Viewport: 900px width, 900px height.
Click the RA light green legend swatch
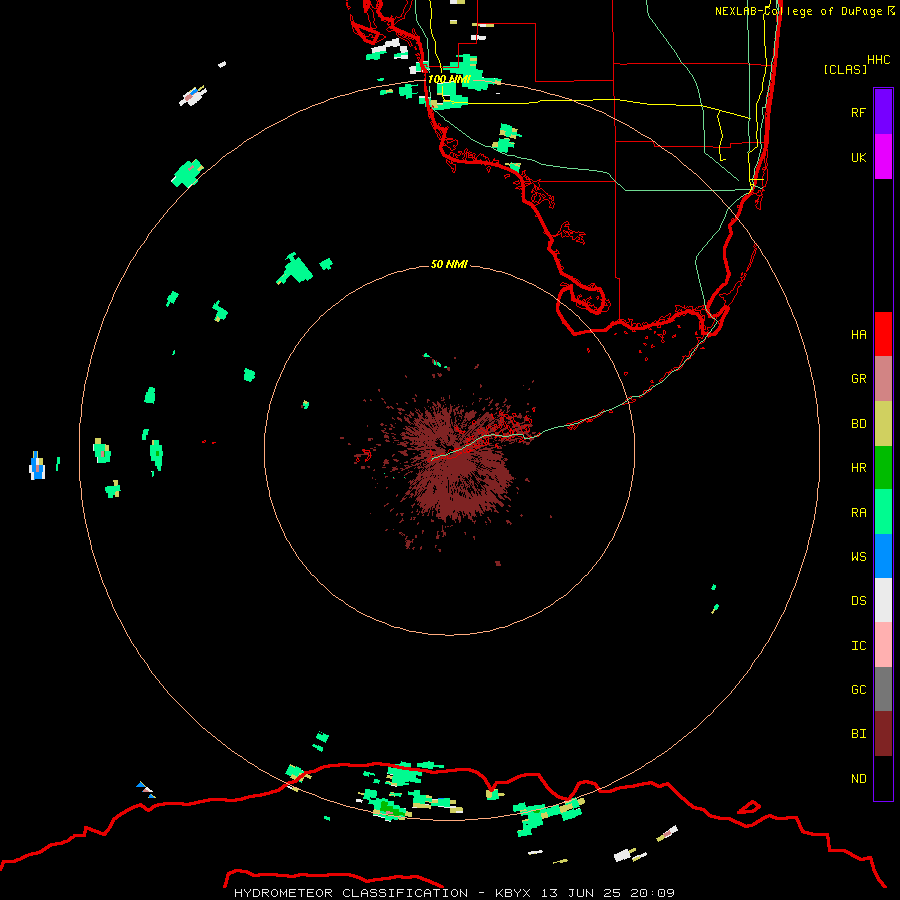[x=883, y=512]
